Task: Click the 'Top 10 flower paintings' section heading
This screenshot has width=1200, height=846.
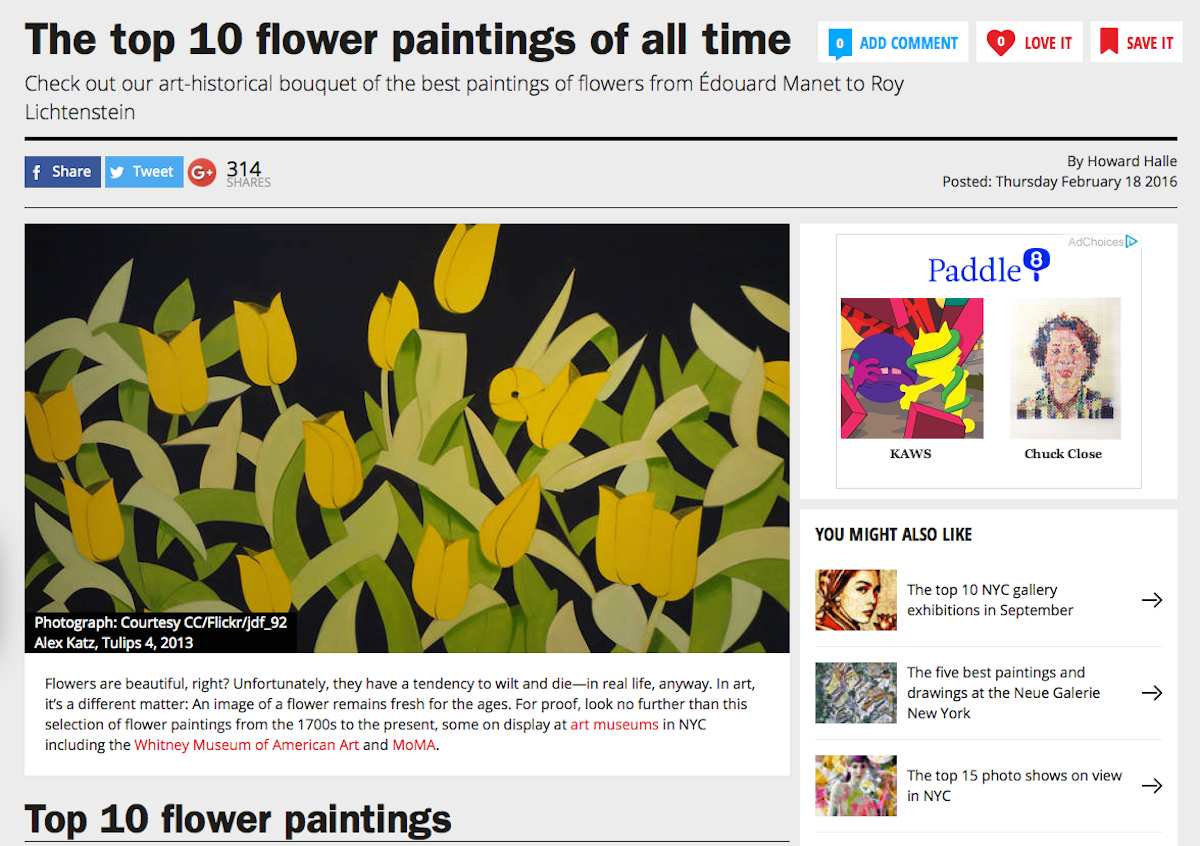Action: tap(238, 819)
